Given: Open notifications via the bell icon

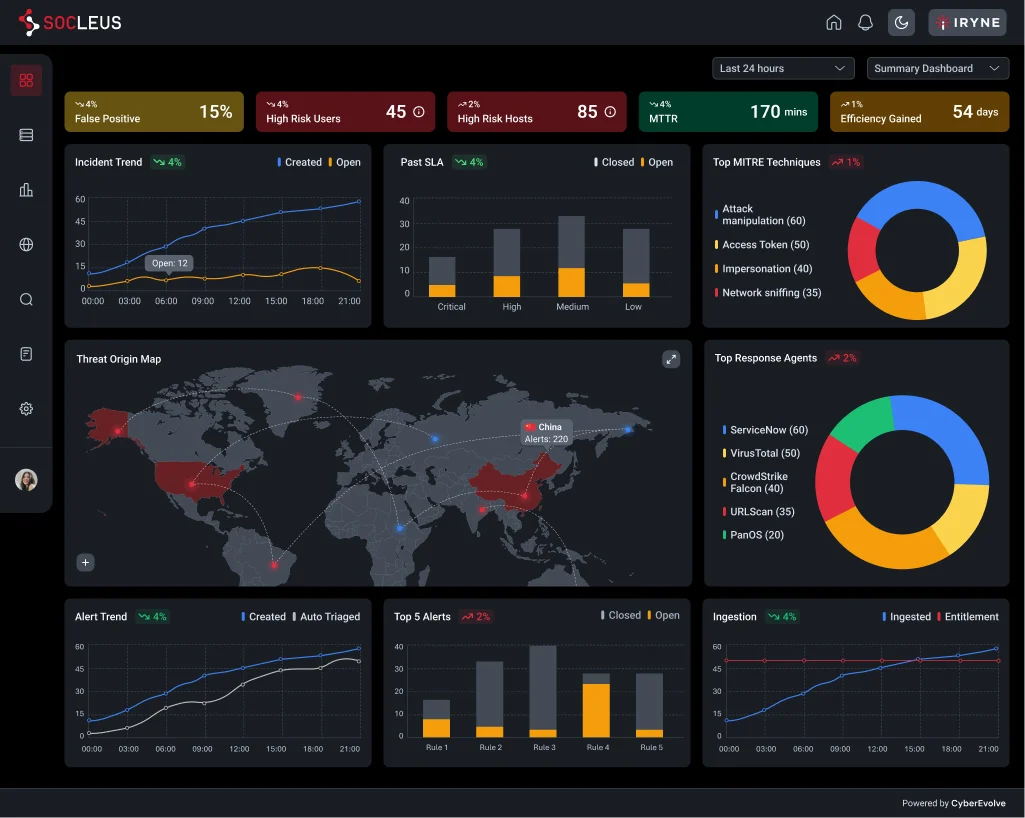Looking at the screenshot, I should (x=865, y=22).
